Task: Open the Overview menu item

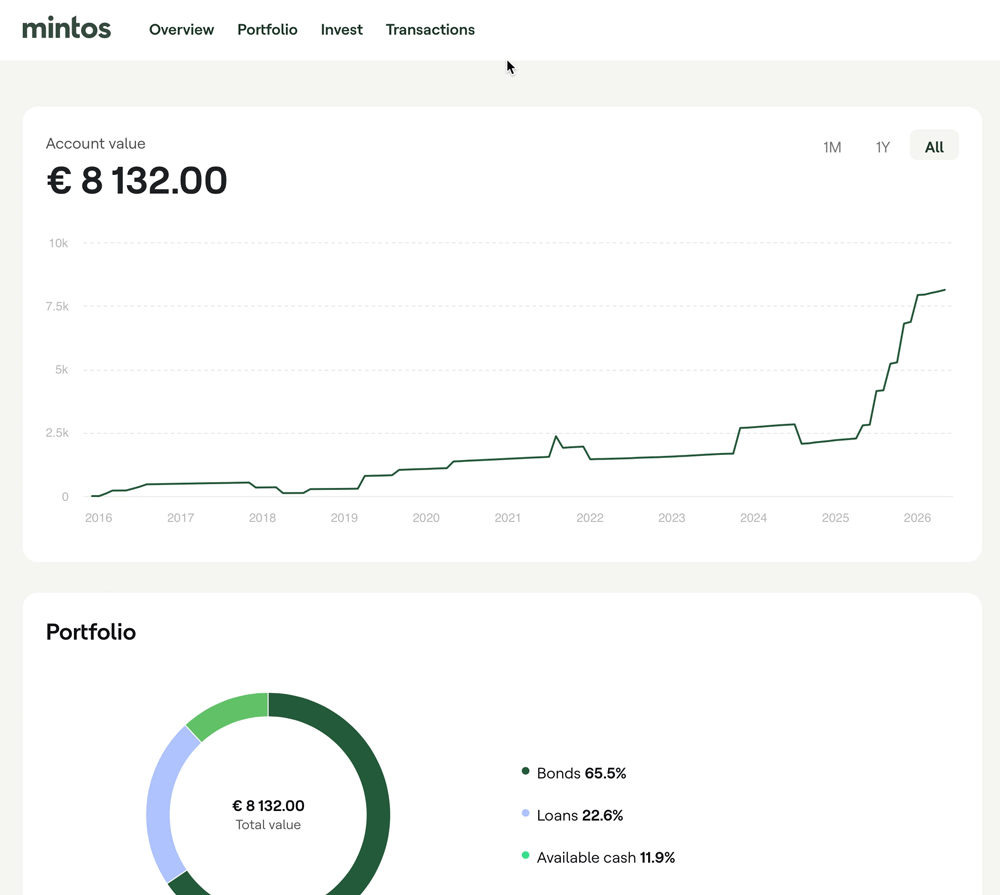Action: [181, 30]
